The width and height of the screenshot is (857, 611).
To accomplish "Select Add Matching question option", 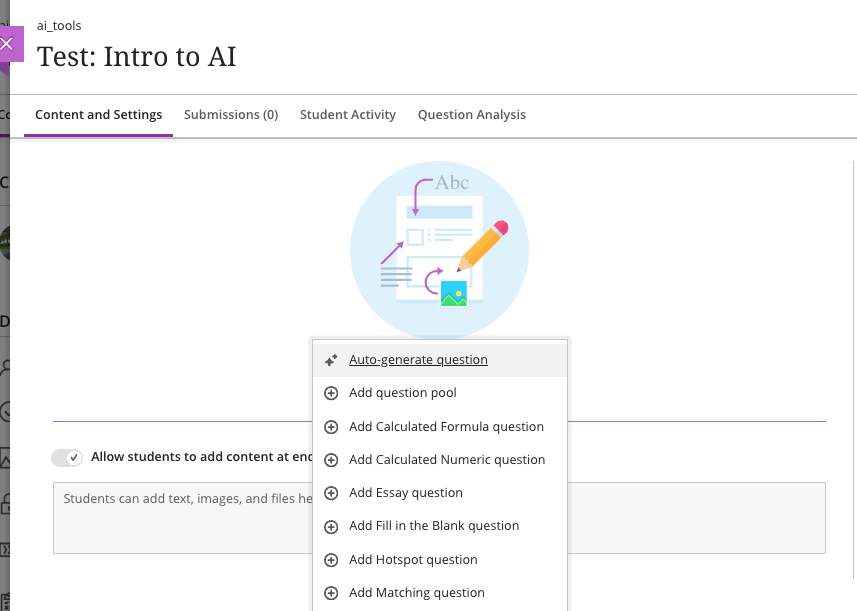I will (417, 593).
